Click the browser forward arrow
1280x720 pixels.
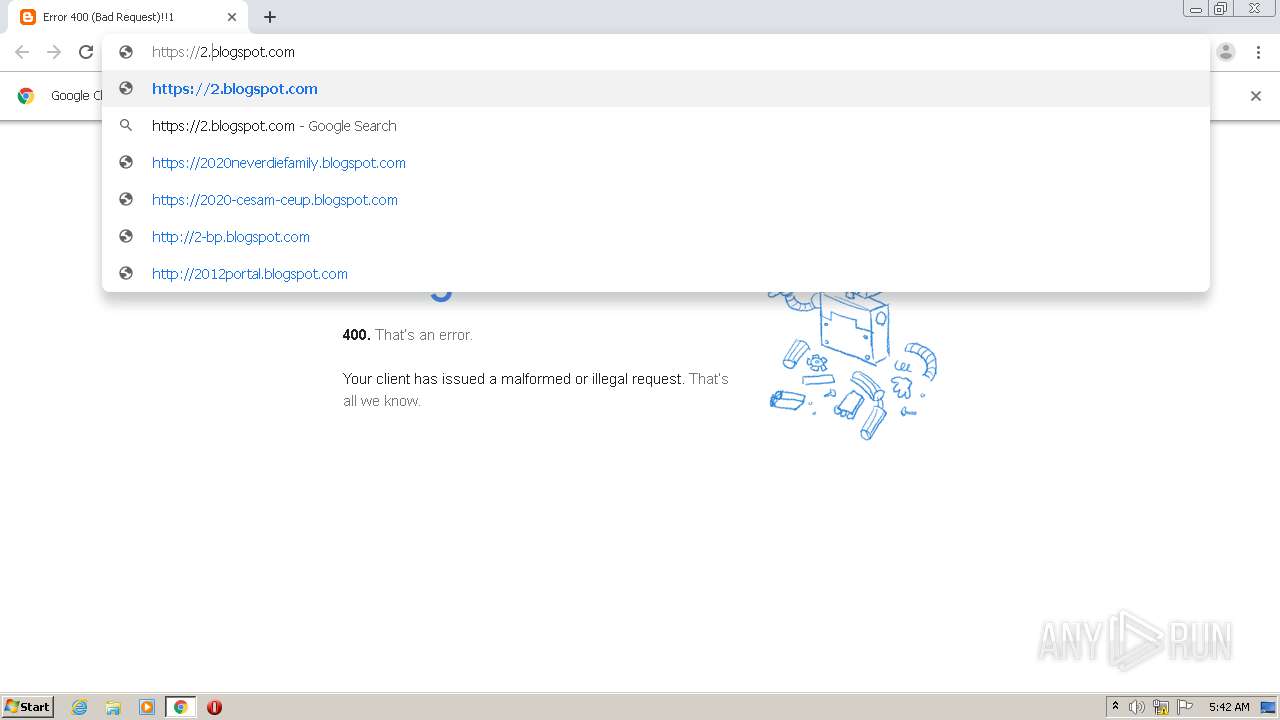pos(54,52)
